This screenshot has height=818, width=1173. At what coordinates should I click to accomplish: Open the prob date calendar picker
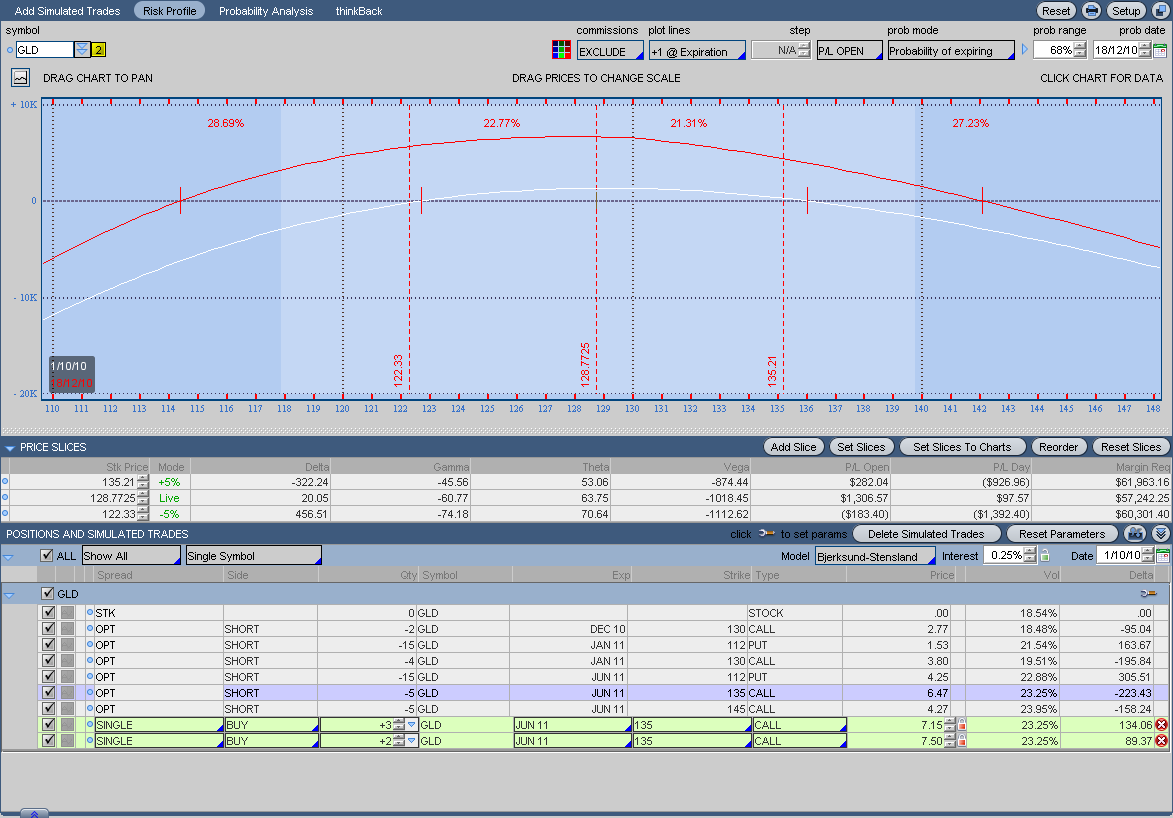pos(1159,50)
